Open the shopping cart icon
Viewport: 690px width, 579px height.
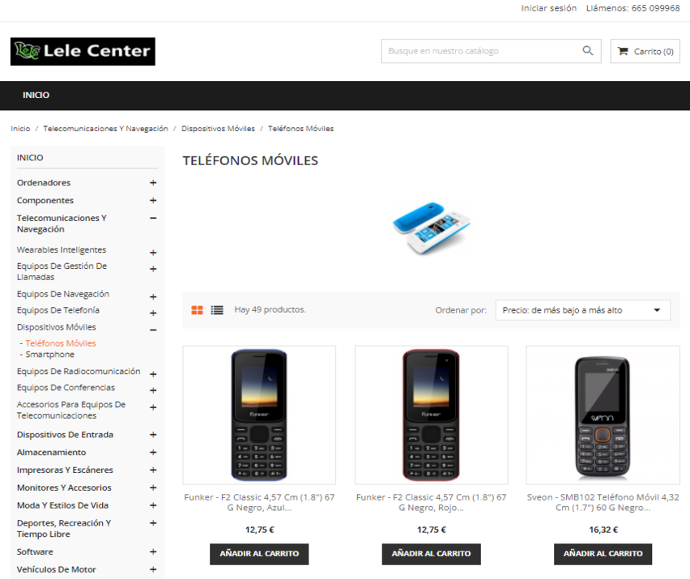coord(622,51)
